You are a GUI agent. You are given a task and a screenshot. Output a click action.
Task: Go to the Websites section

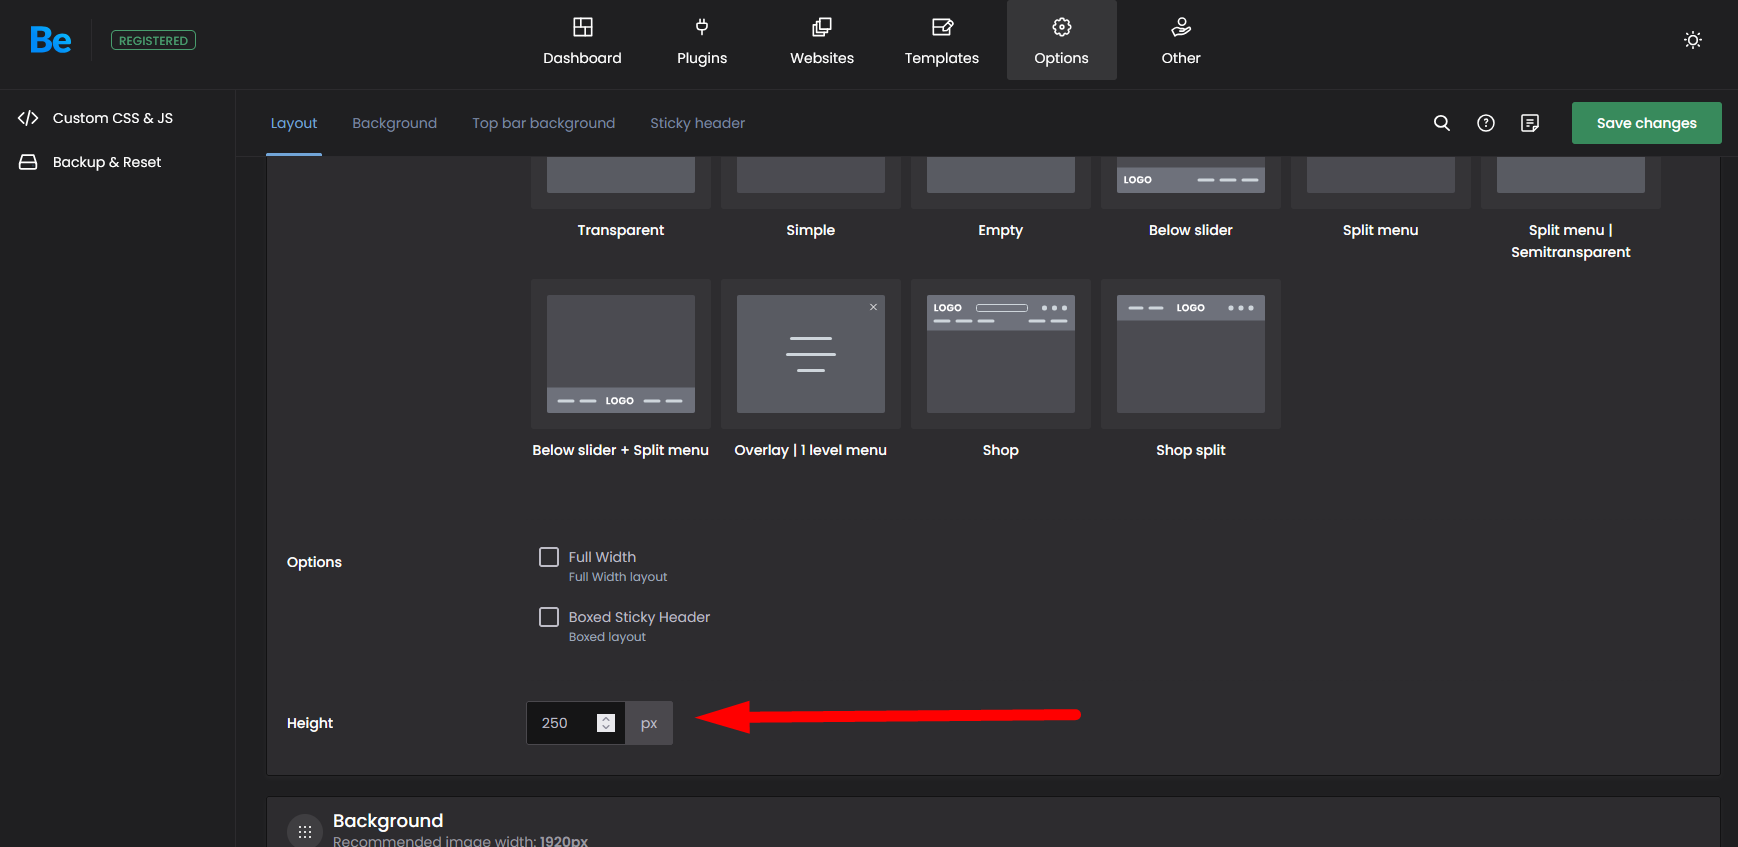[x=821, y=41]
